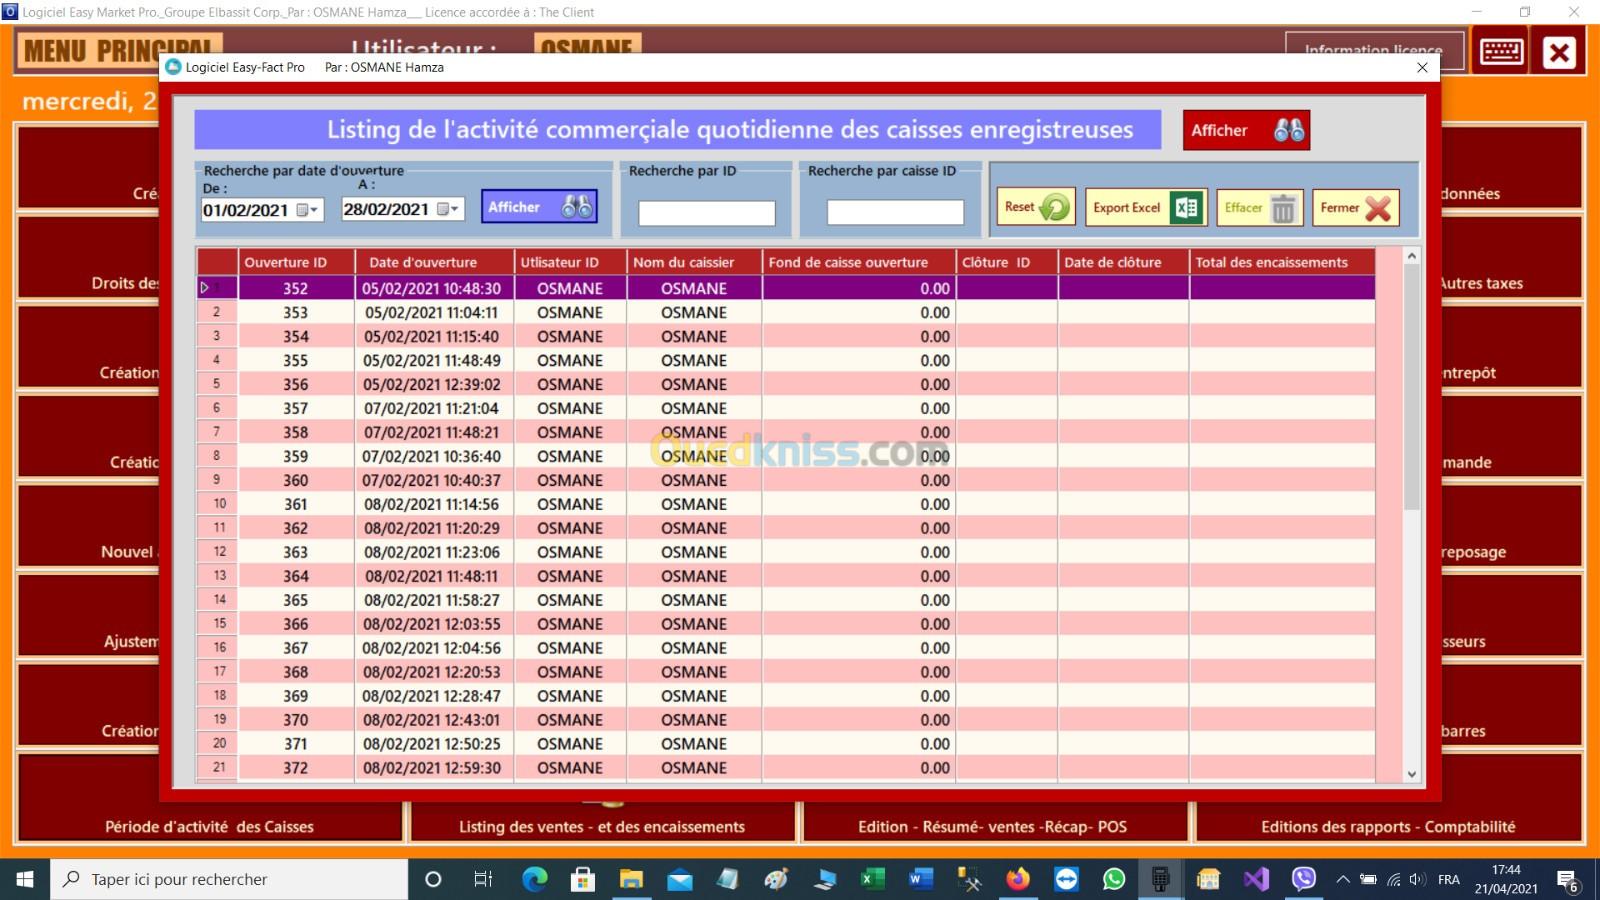1600x900 pixels.
Task: Click the Effacer trash button
Action: tap(1259, 207)
